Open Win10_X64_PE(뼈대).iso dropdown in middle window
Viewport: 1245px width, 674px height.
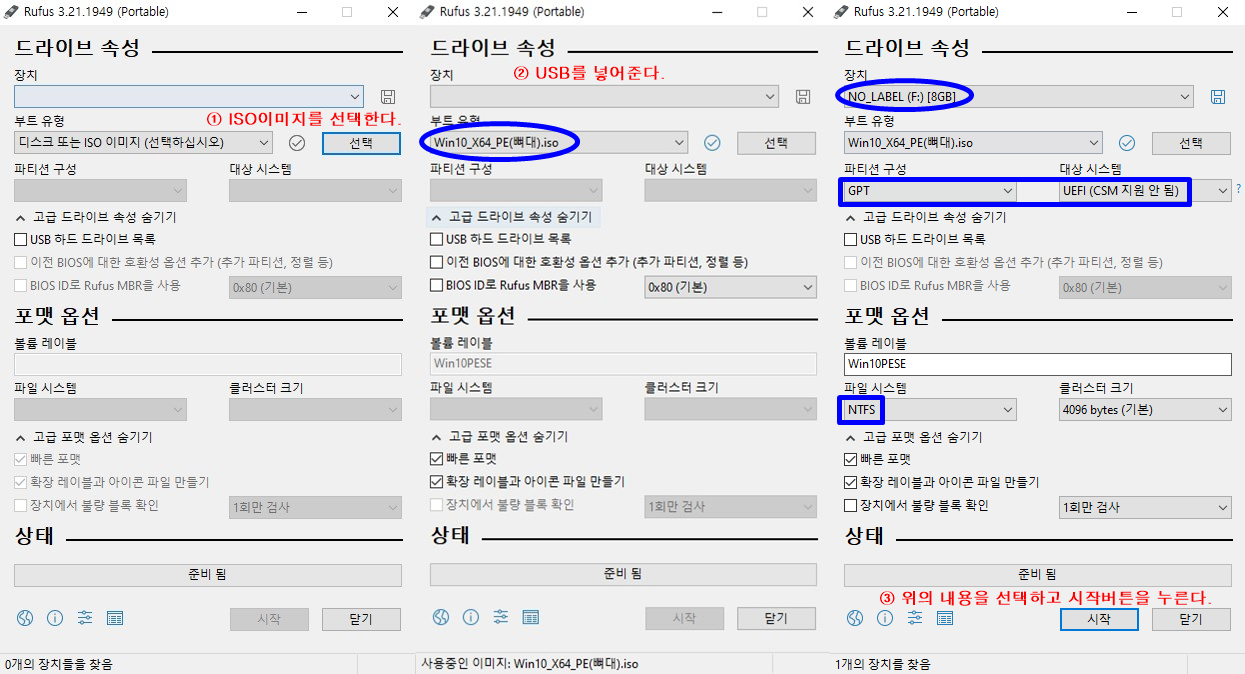point(558,143)
